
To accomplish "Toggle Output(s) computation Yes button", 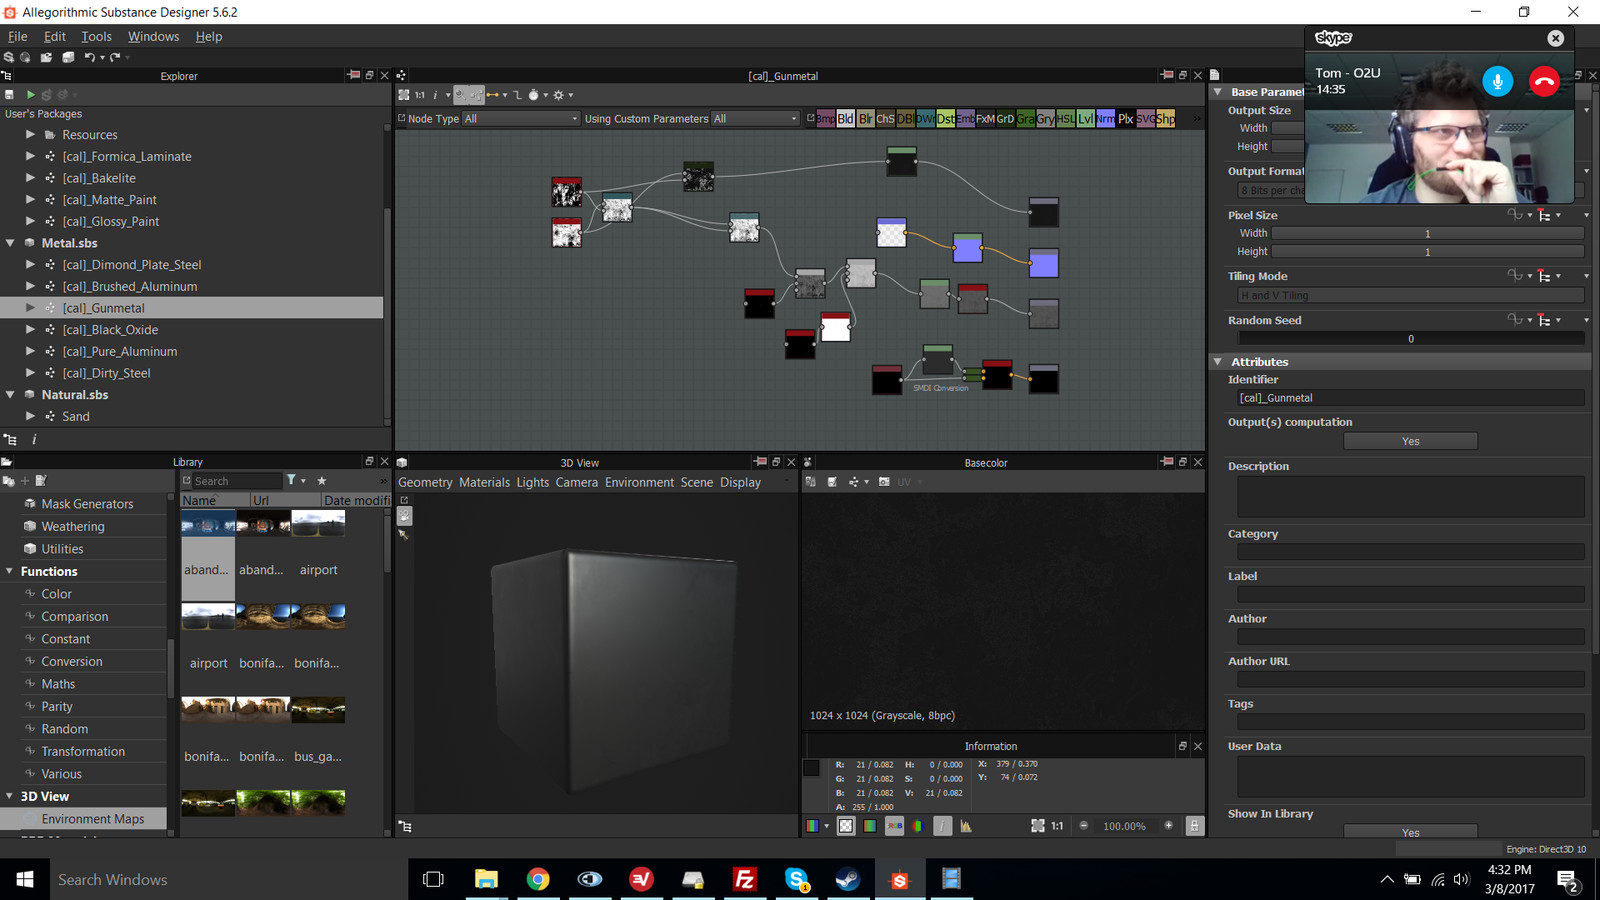I will point(1410,441).
